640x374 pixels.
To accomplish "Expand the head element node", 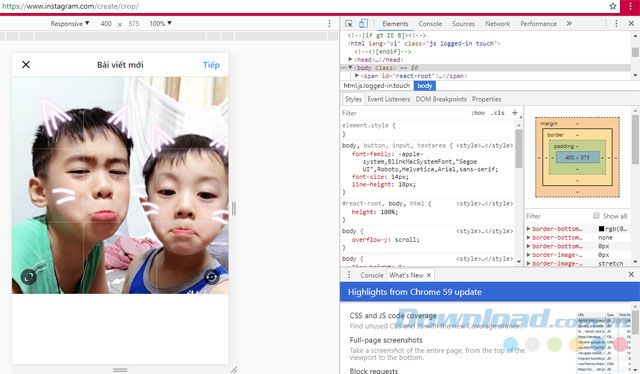I will (x=350, y=60).
